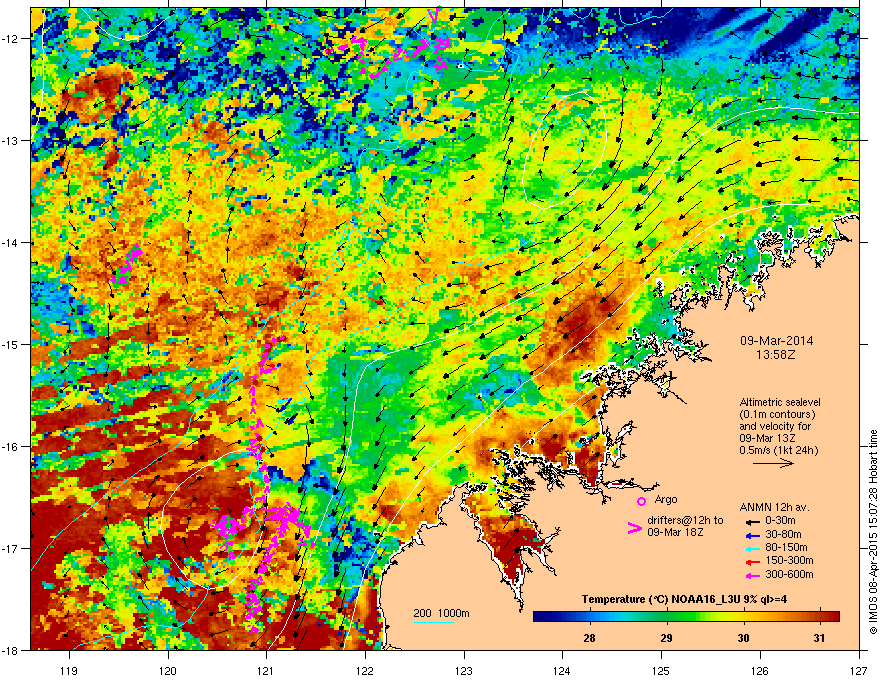Image resolution: width=880 pixels, height=680 pixels.
Task: Click the black 0-30m legend arrow
Action: point(752,522)
